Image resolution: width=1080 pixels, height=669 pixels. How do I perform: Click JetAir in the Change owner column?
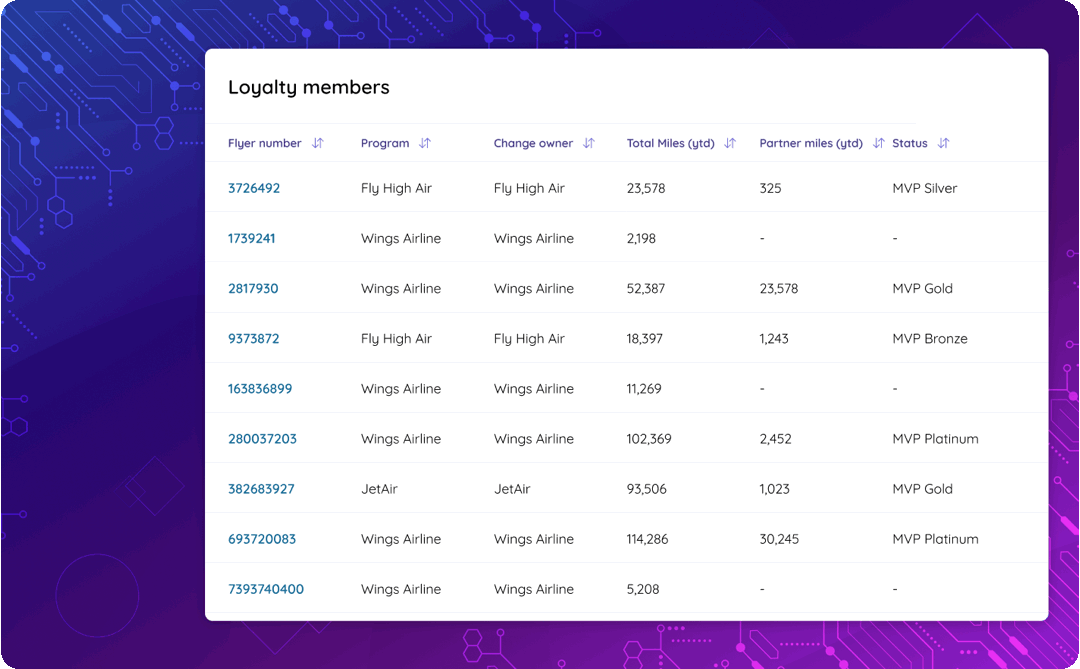tap(512, 489)
